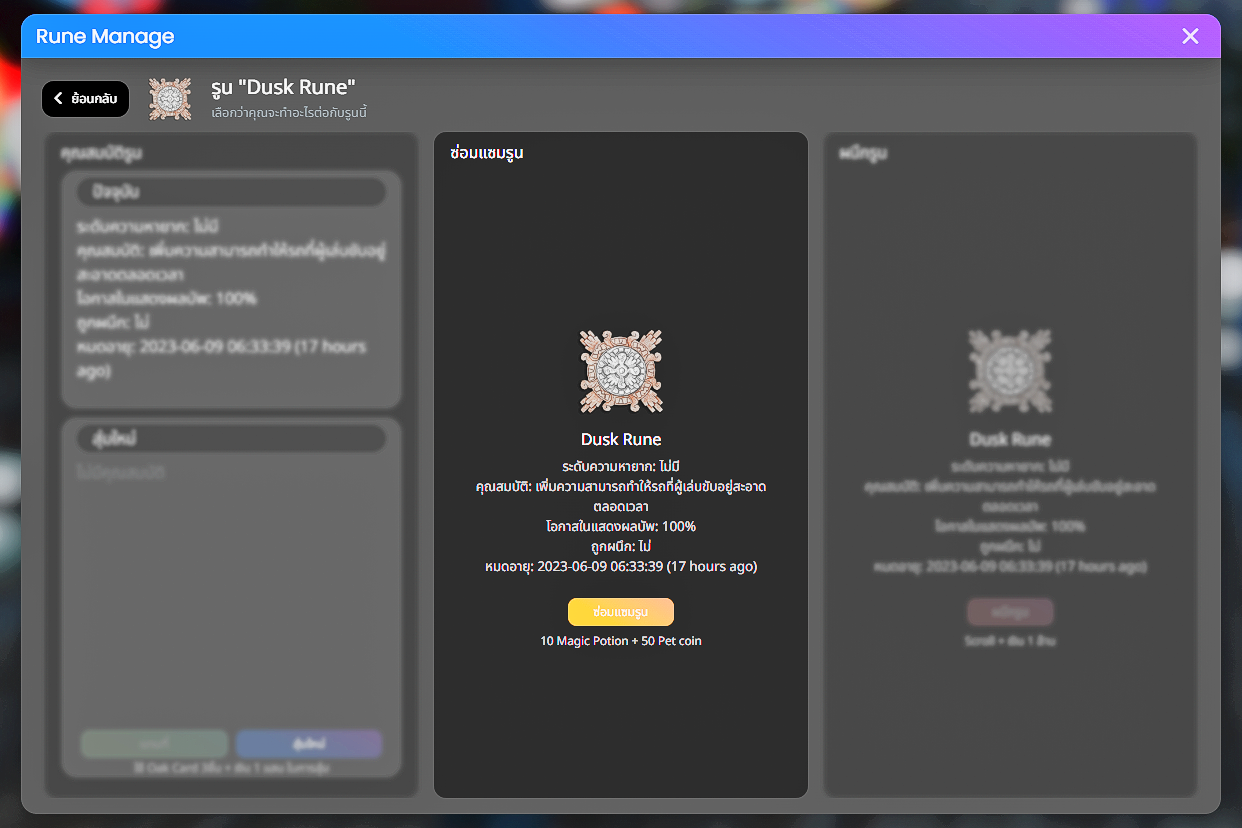Viewport: 1242px width, 828px height.
Task: Click the "Dusk Rune" name in the repair panel
Action: [x=621, y=439]
